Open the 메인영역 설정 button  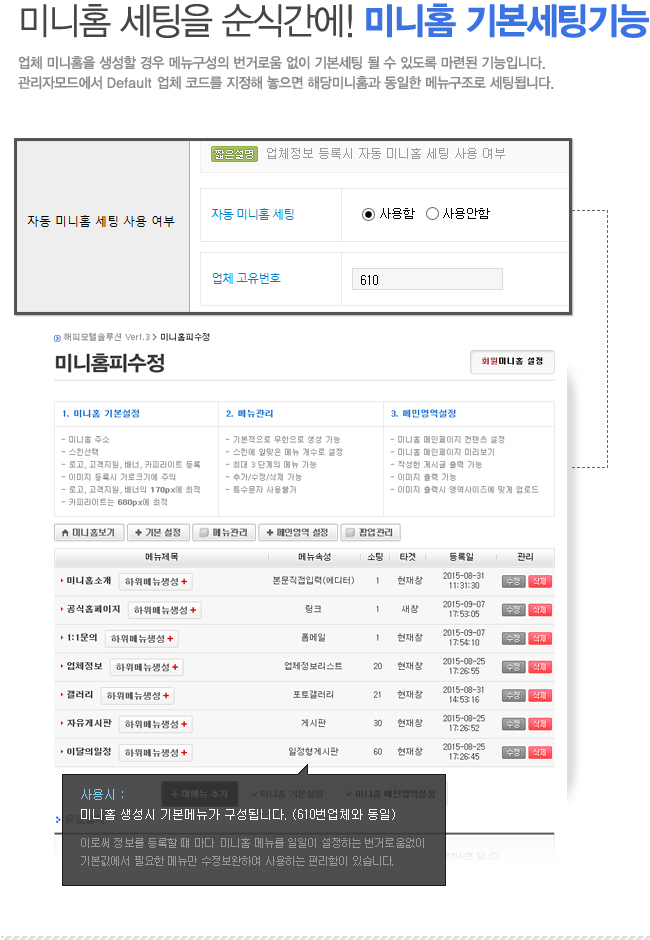pyautogui.click(x=298, y=532)
